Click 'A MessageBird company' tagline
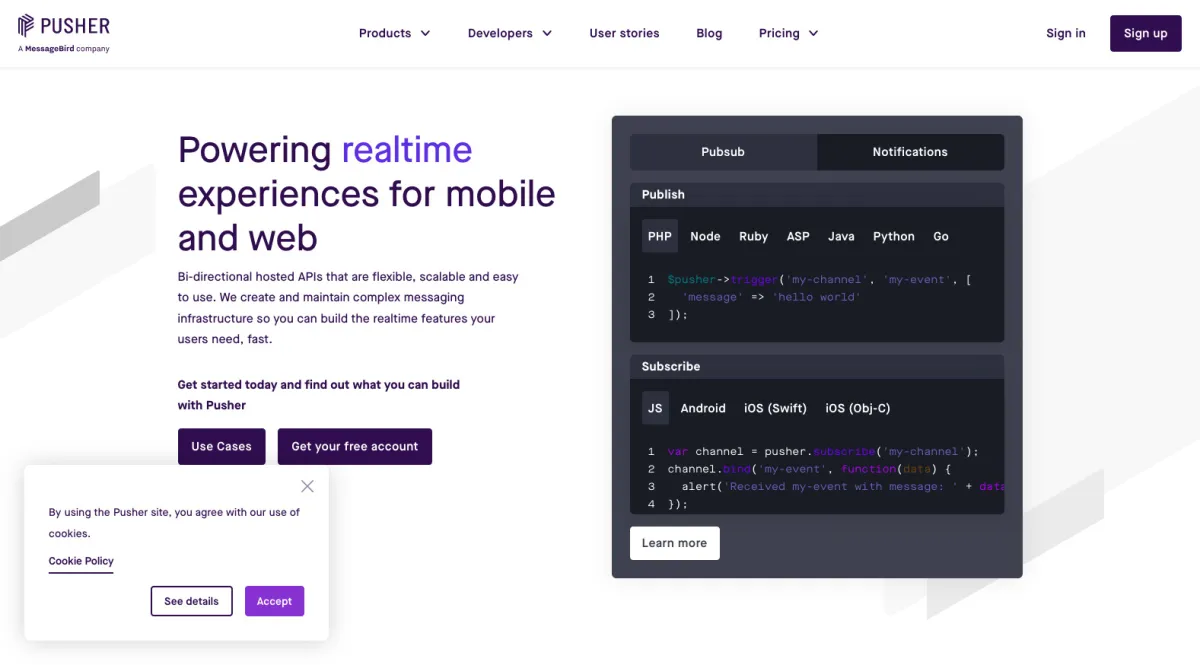 (x=63, y=49)
